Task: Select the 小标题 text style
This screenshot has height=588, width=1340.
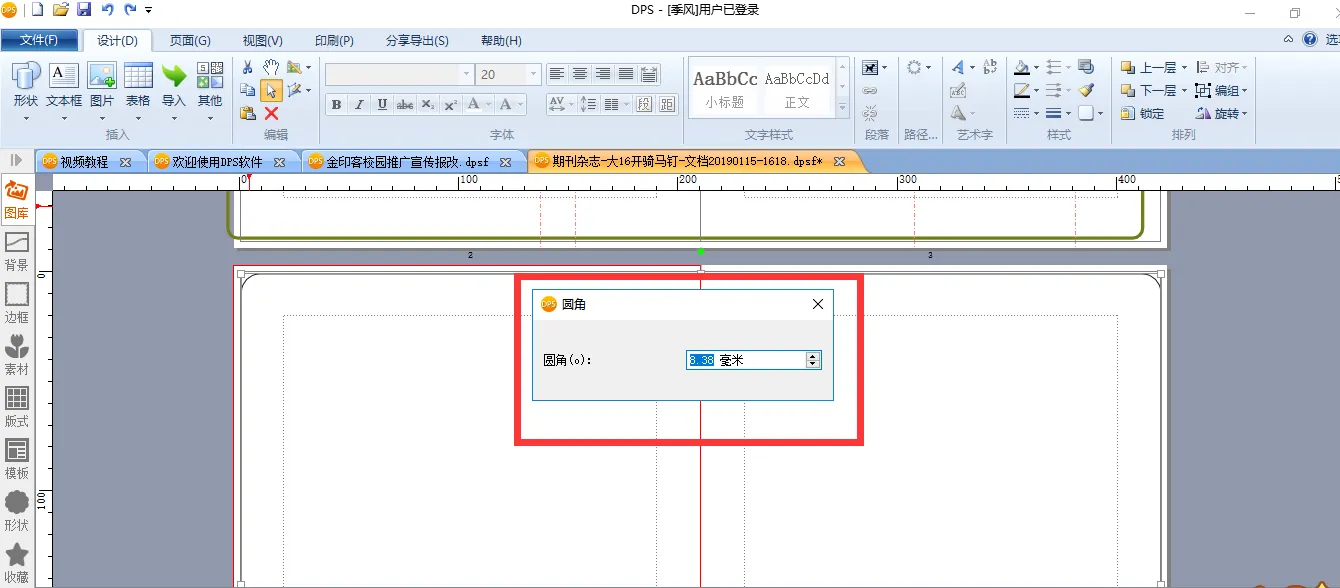Action: (x=725, y=89)
